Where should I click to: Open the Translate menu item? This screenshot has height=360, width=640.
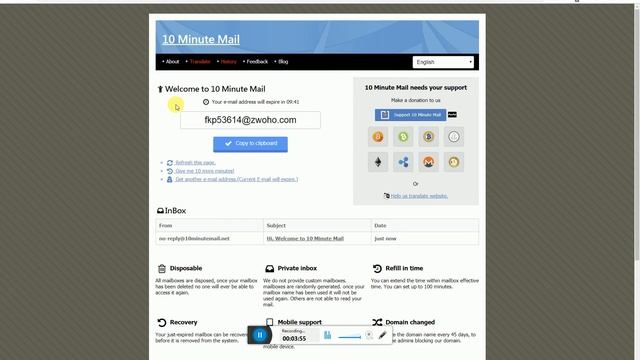200,62
